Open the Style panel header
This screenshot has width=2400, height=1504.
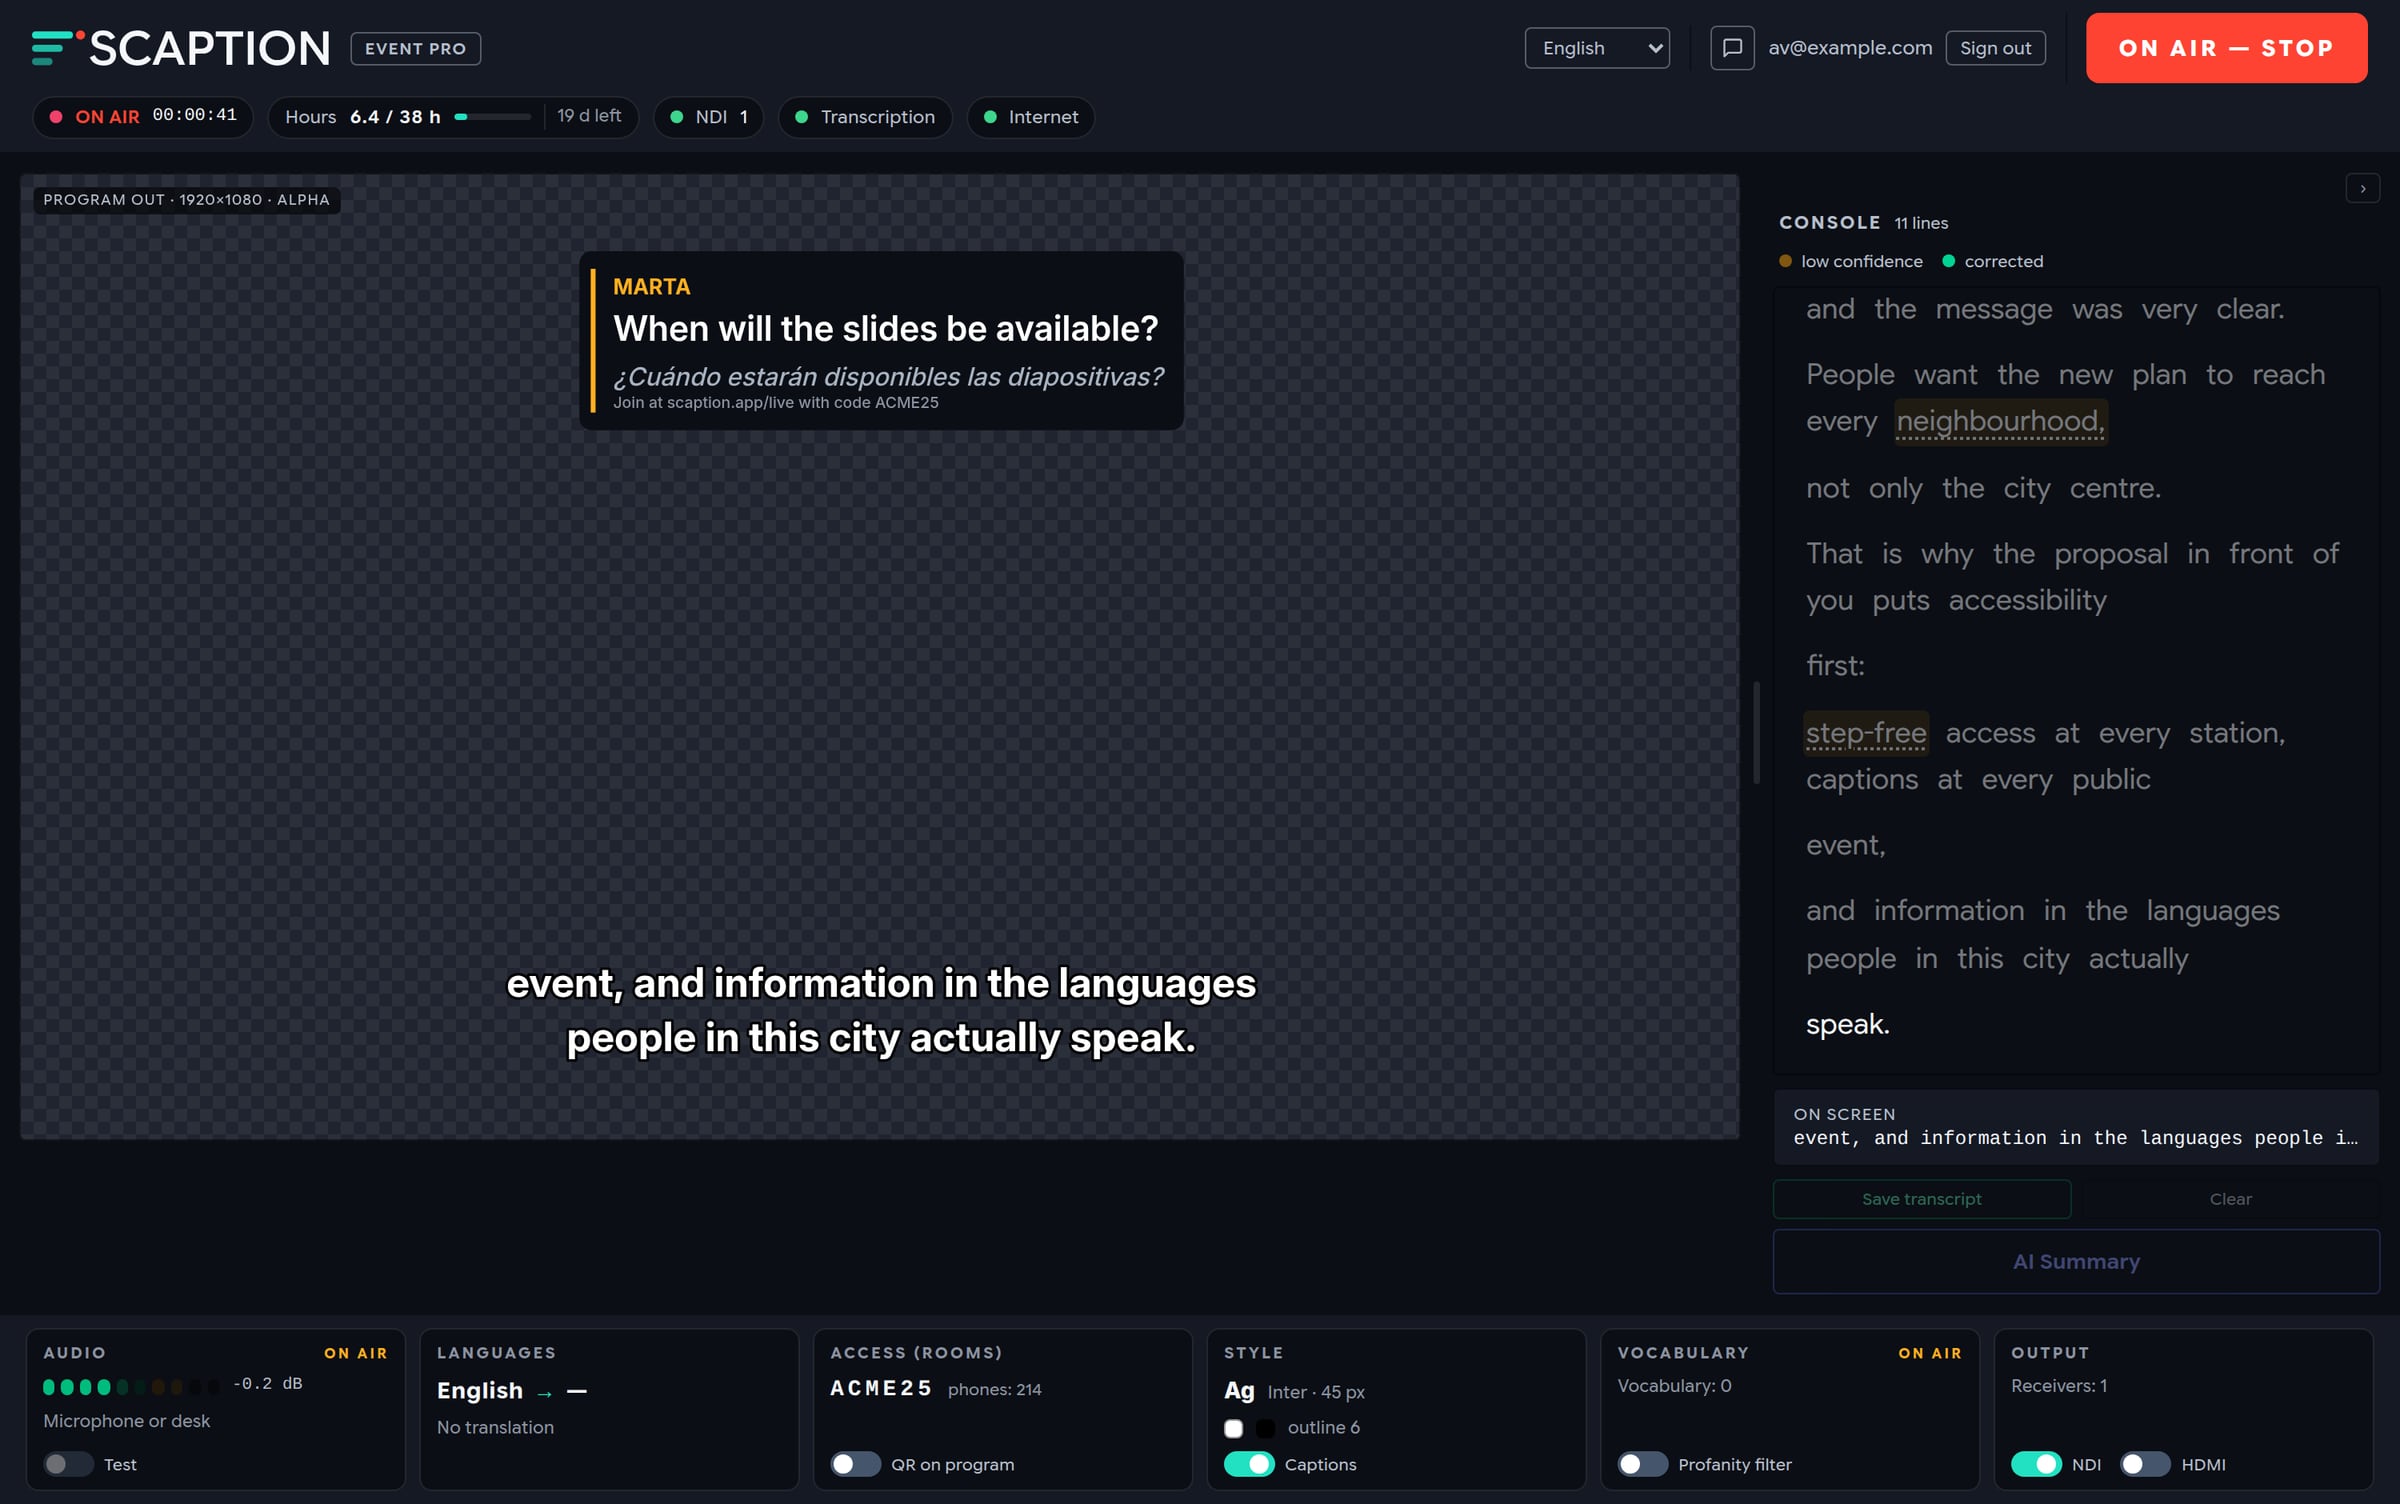pyautogui.click(x=1253, y=1352)
